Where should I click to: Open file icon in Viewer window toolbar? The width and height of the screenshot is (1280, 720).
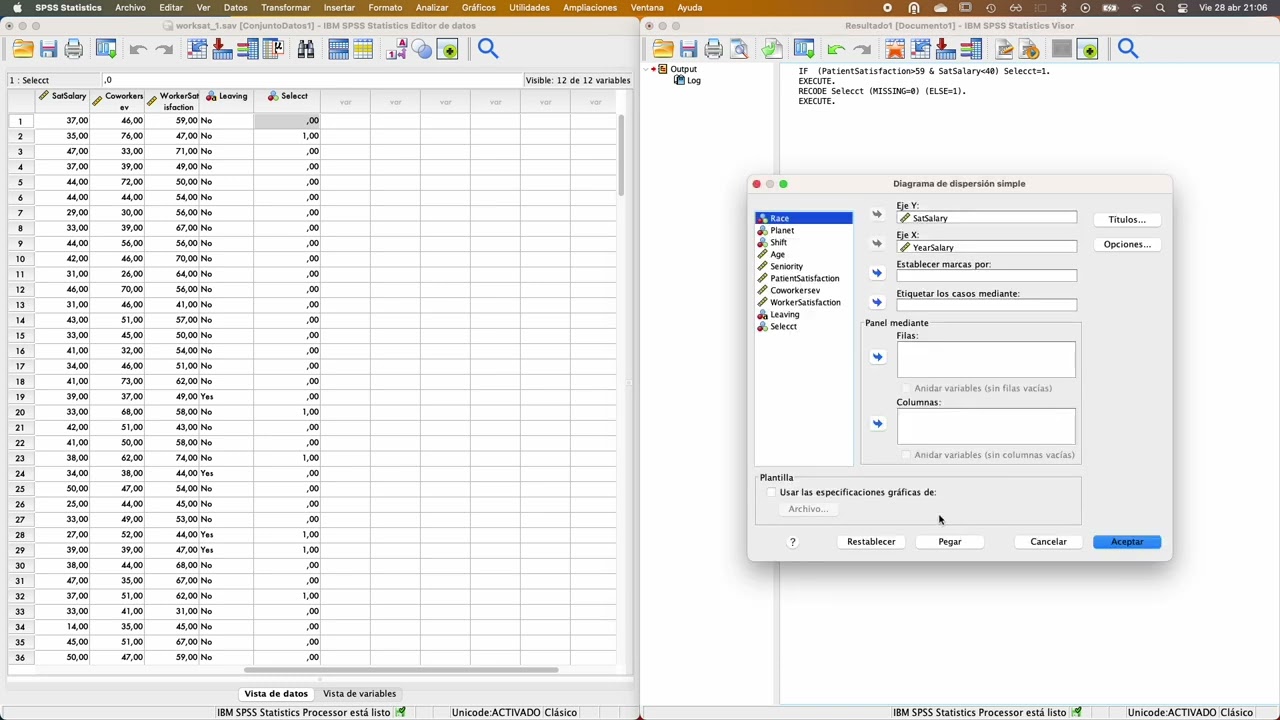[x=663, y=49]
